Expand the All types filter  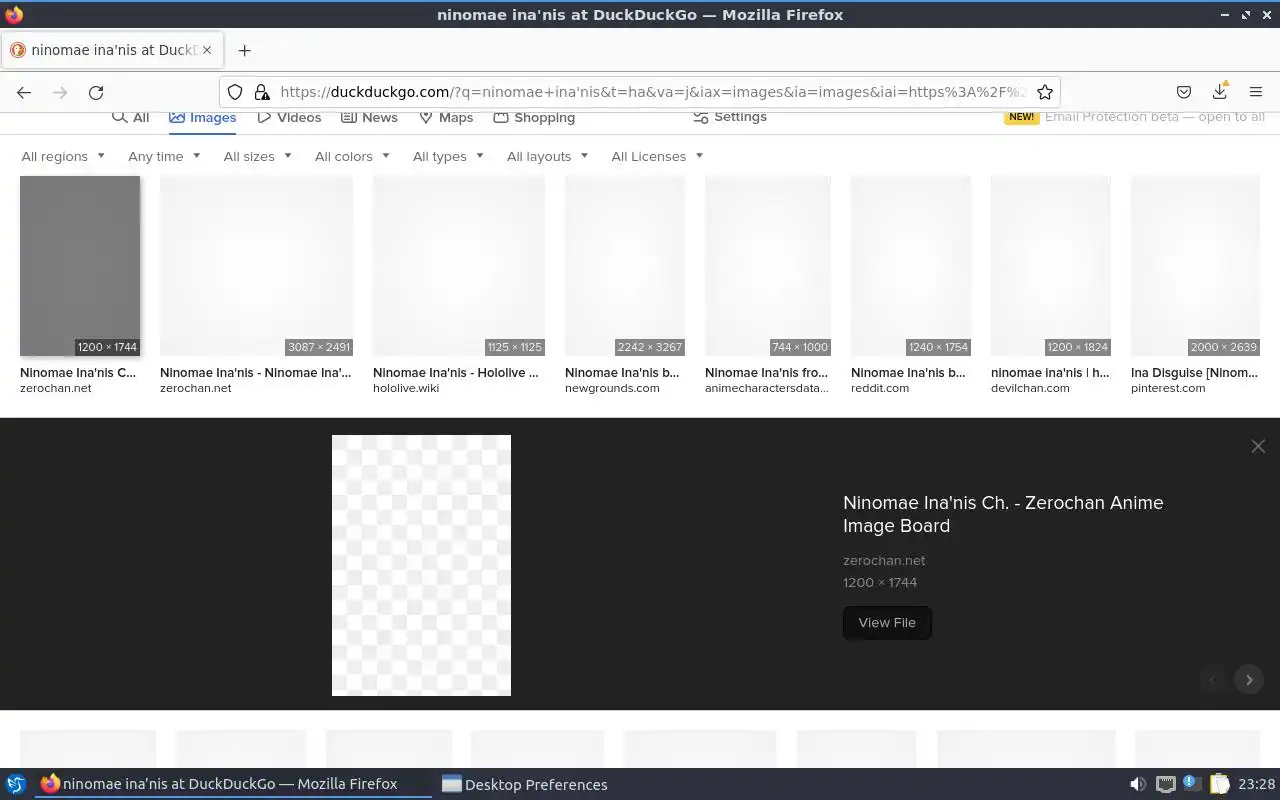click(448, 156)
